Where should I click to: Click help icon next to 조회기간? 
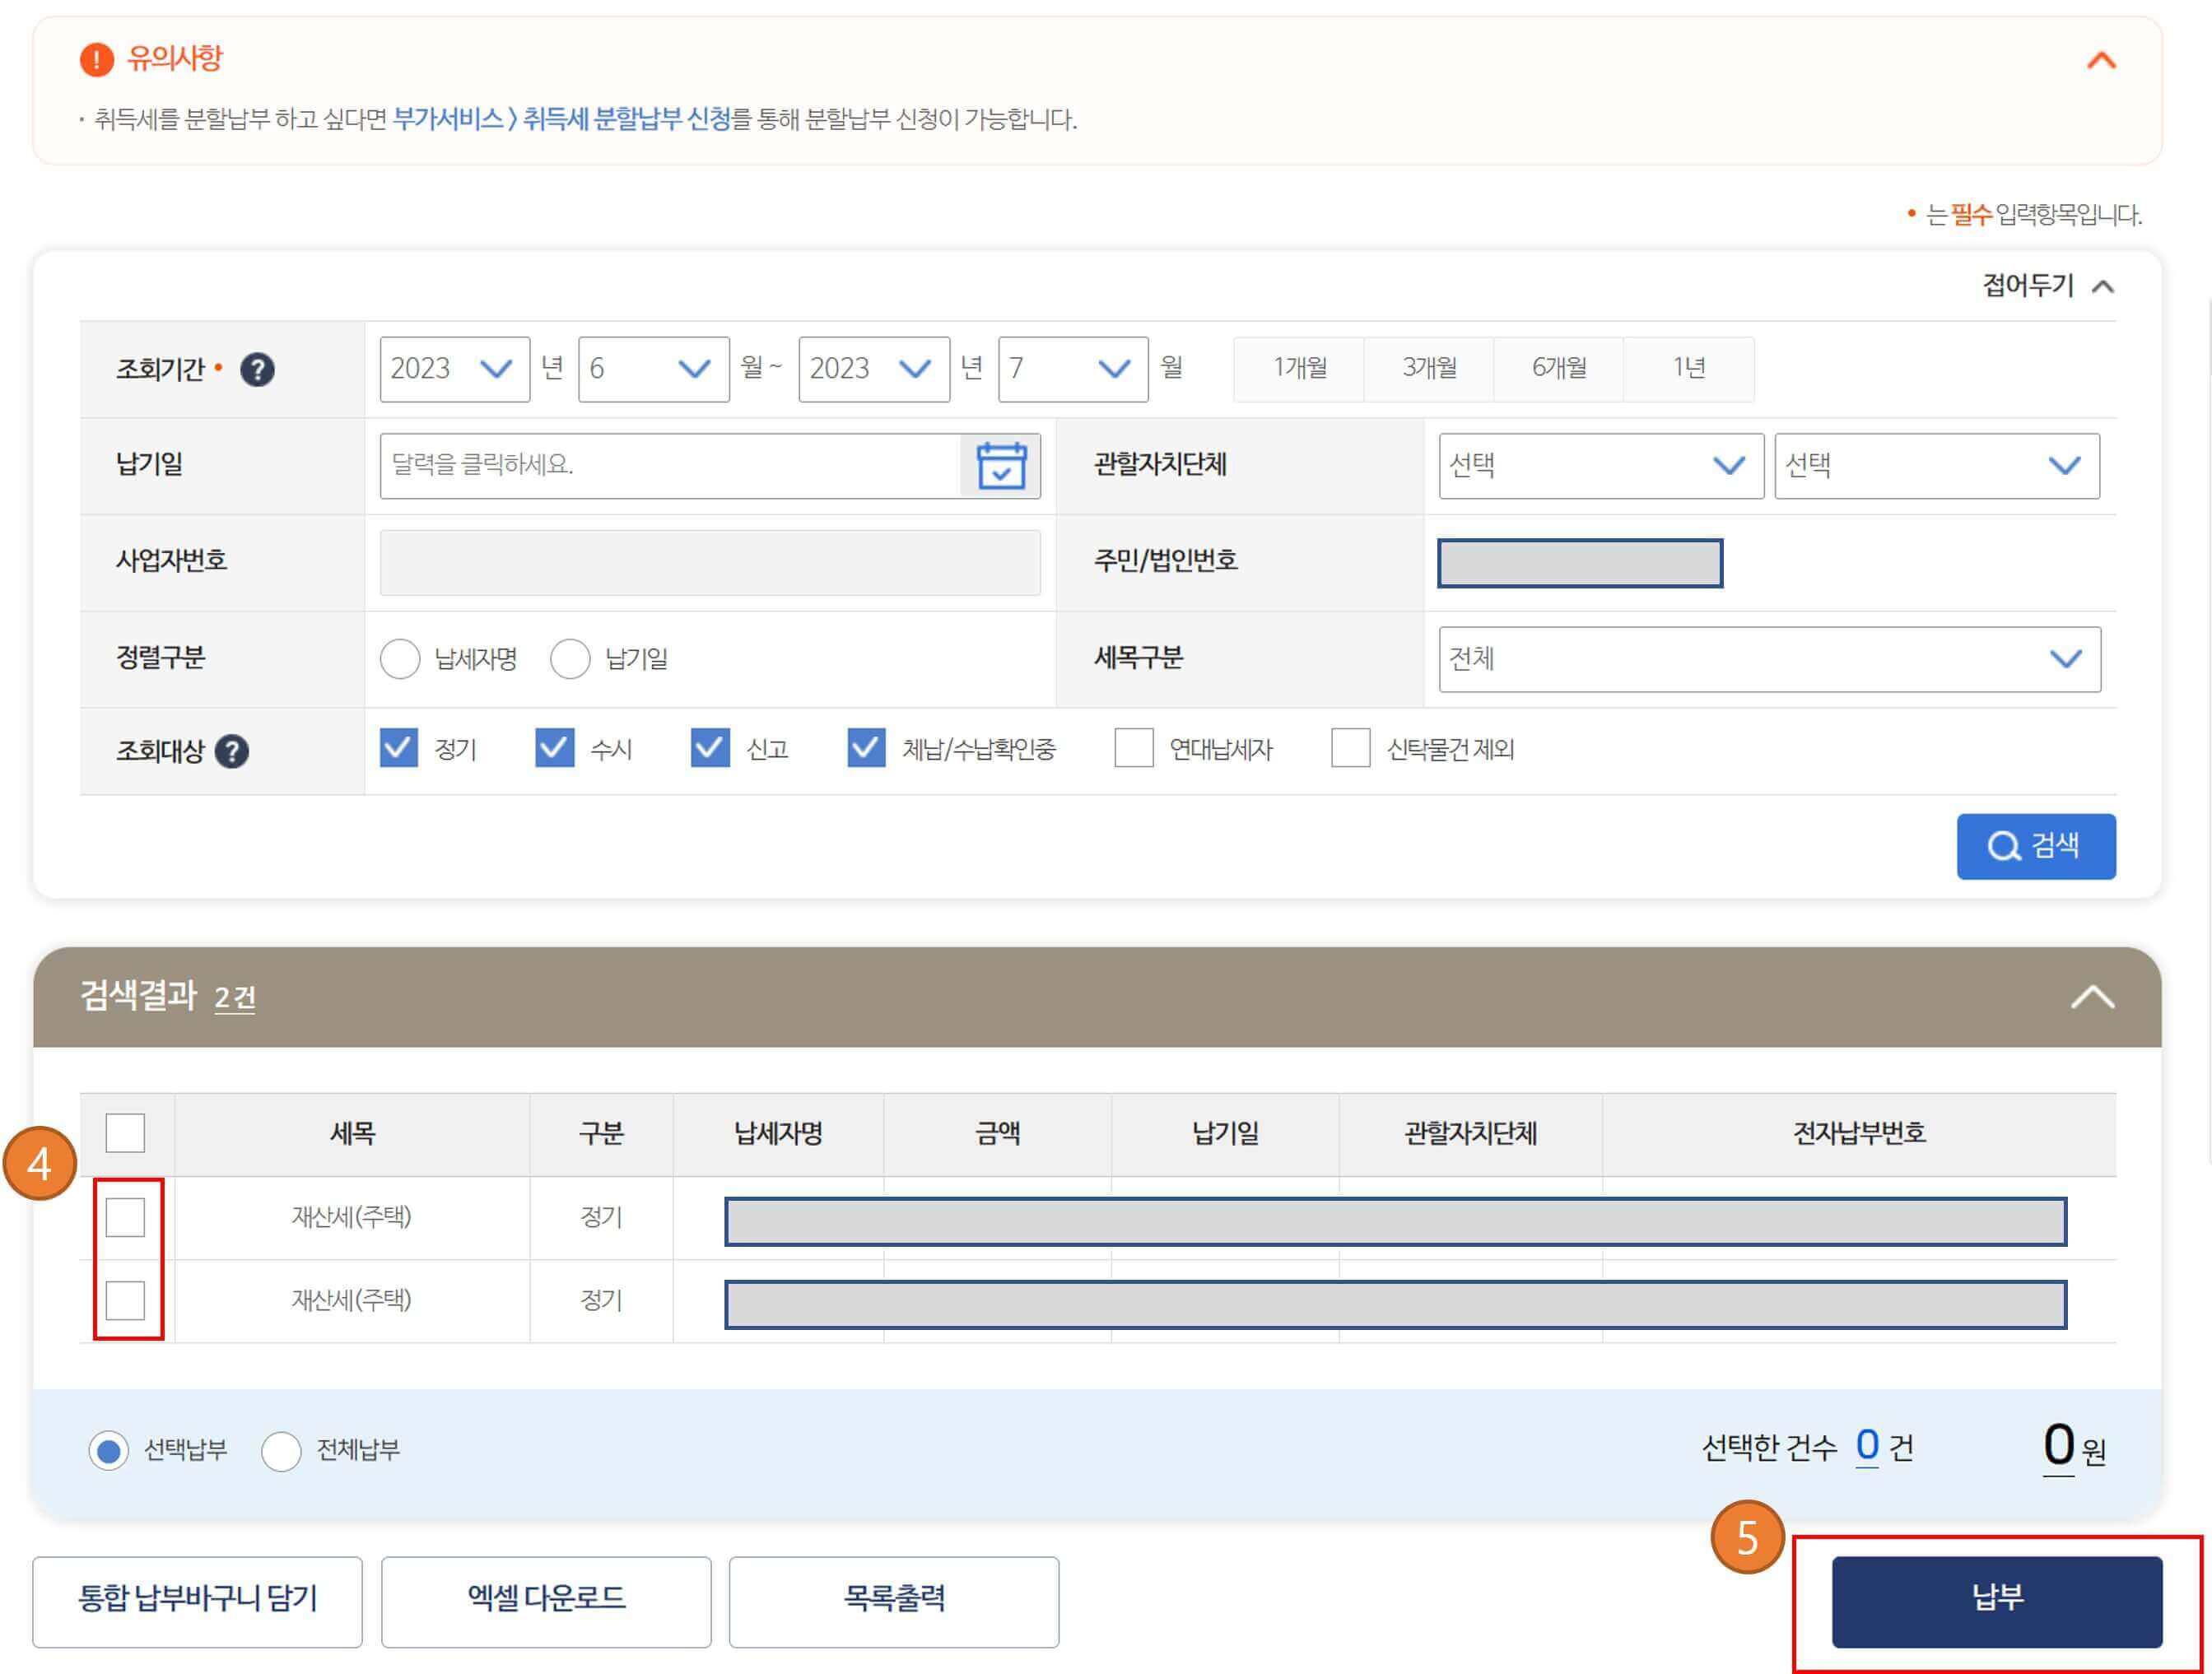[257, 370]
